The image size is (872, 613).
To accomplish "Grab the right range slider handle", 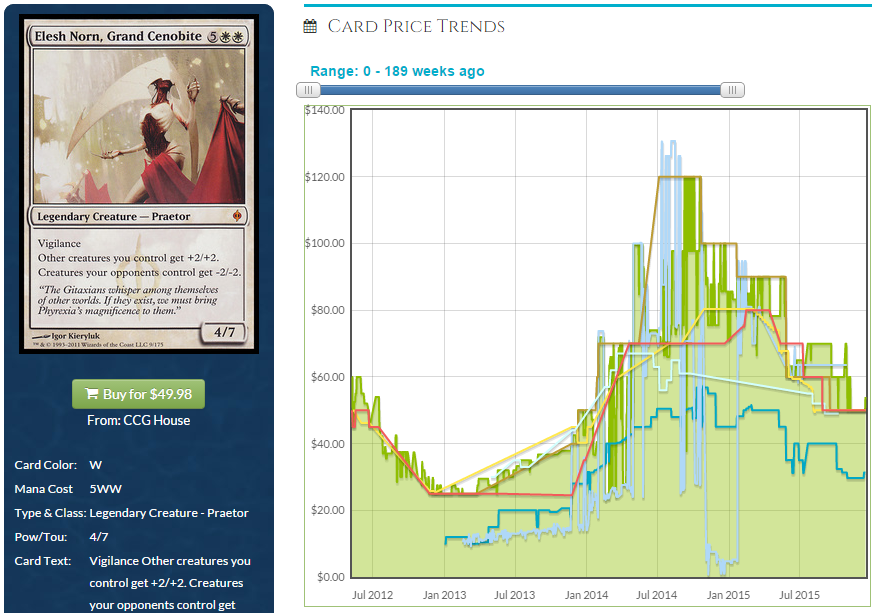I will pyautogui.click(x=732, y=90).
